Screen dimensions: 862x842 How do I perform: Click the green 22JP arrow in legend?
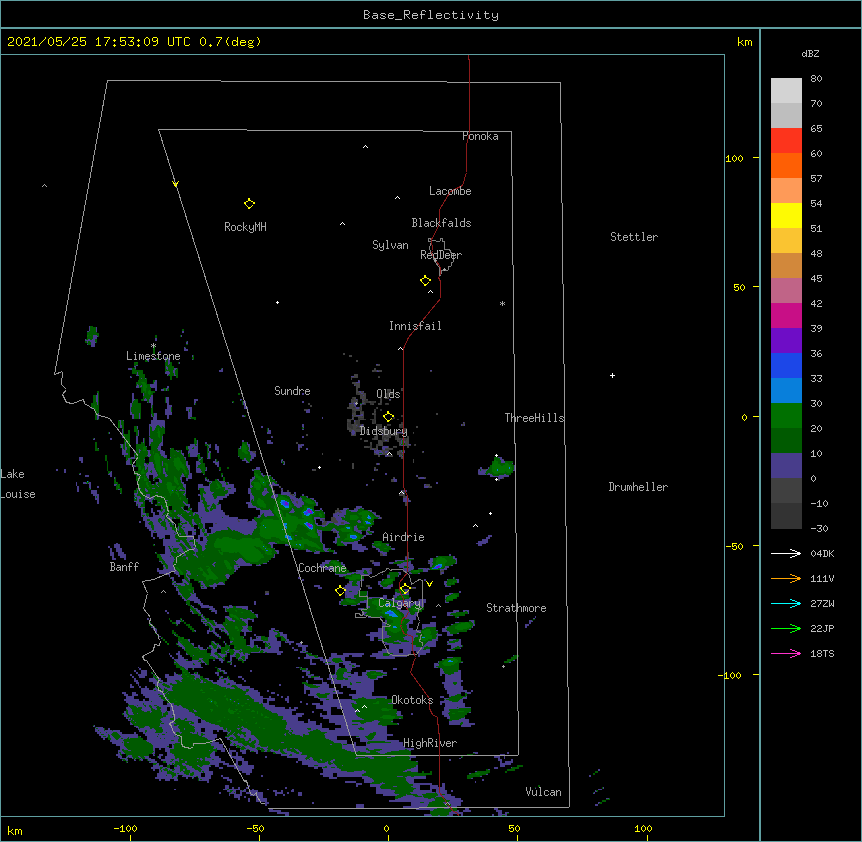point(786,628)
